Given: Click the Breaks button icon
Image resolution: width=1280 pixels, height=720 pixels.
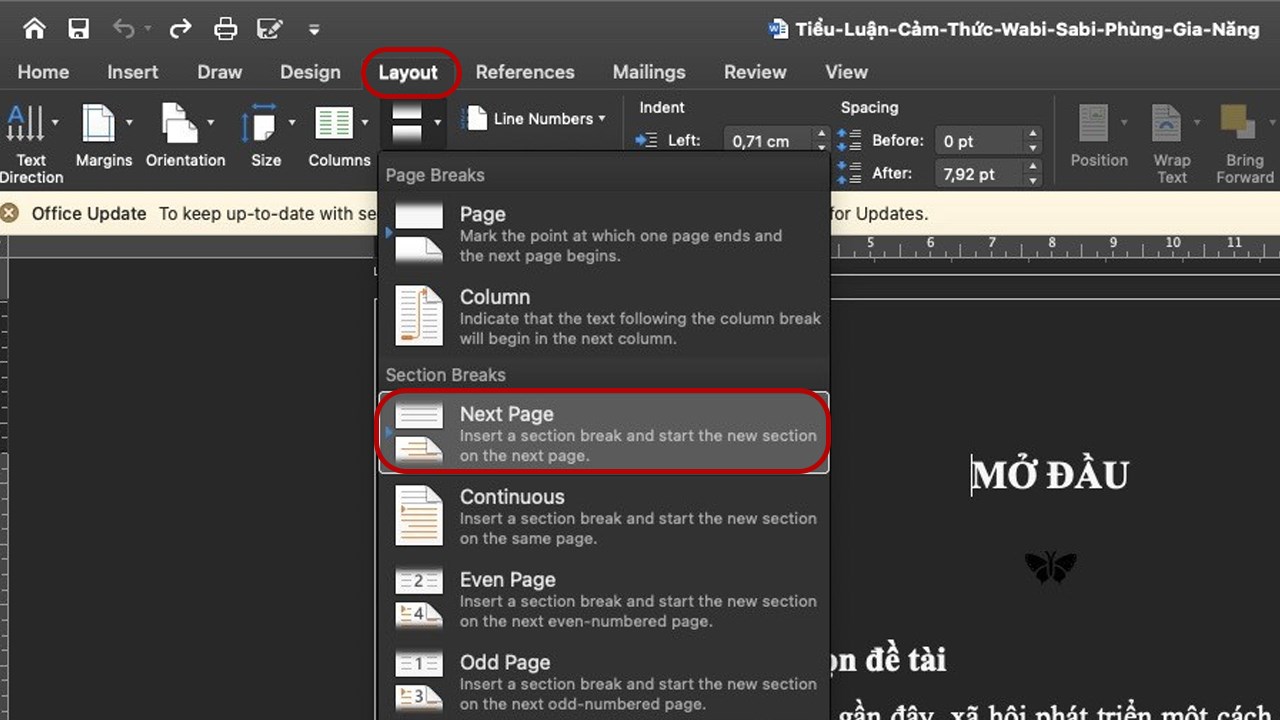Looking at the screenshot, I should pyautogui.click(x=408, y=124).
